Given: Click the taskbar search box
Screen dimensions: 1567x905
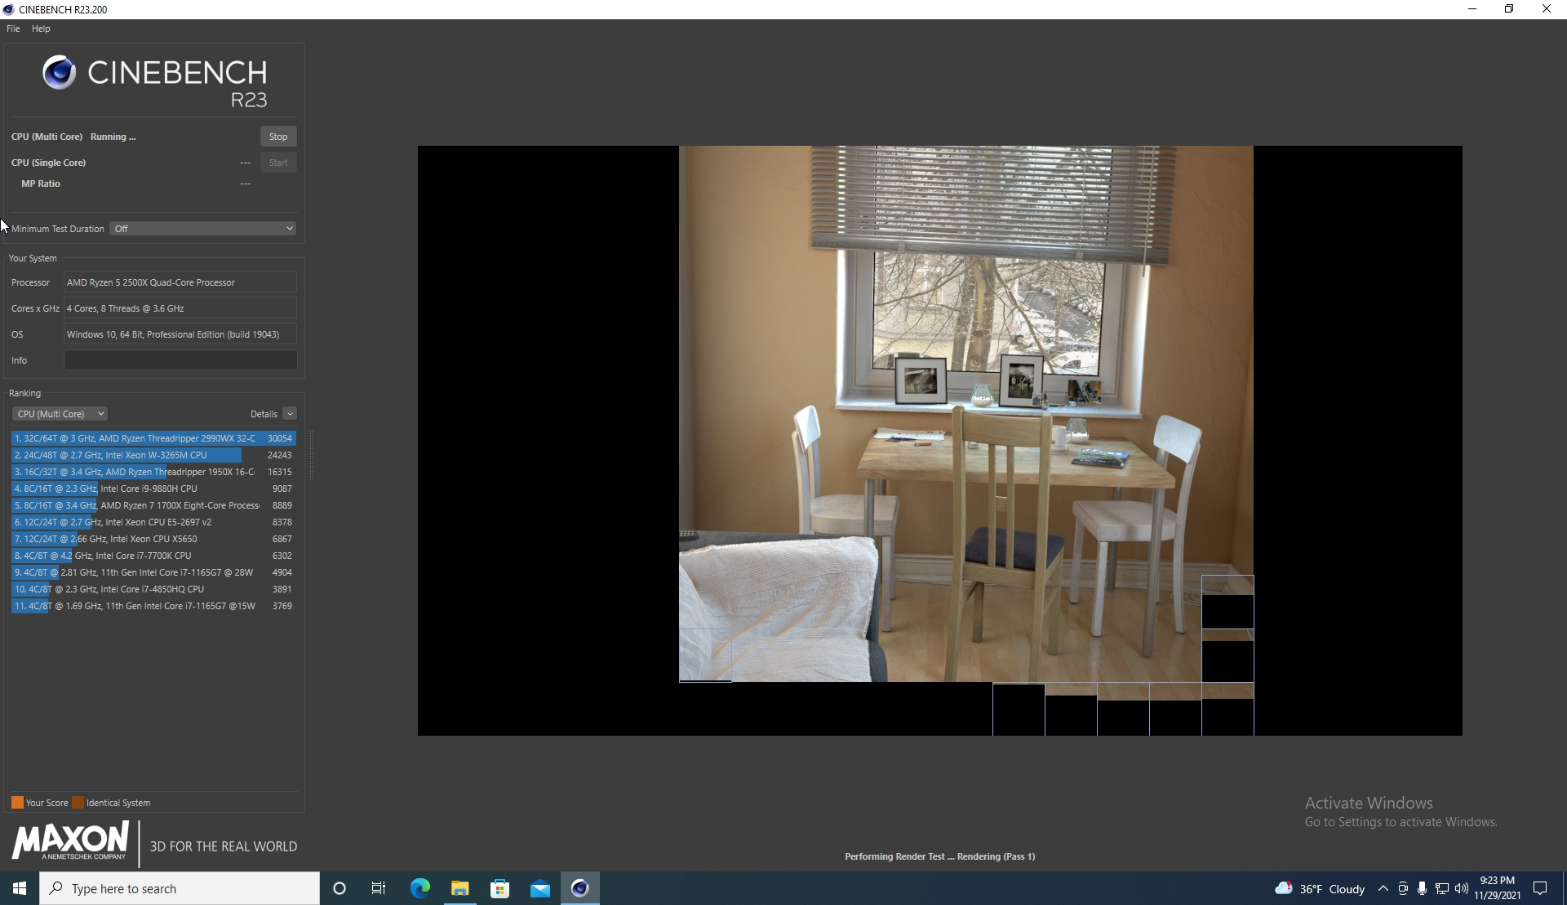Looking at the screenshot, I should coord(180,888).
